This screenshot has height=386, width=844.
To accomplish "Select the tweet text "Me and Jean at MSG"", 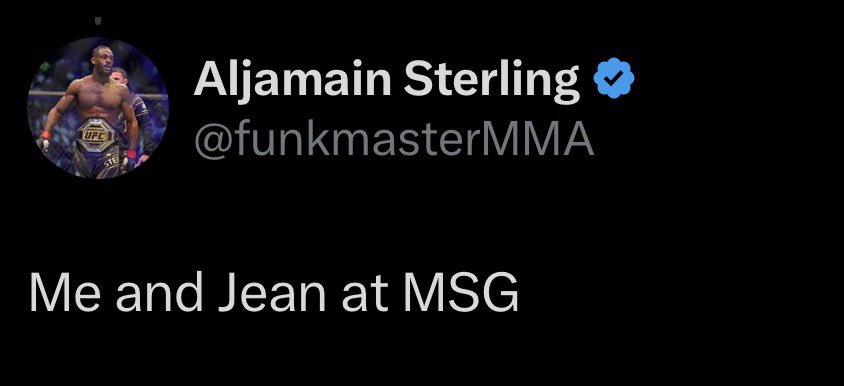I will [274, 293].
